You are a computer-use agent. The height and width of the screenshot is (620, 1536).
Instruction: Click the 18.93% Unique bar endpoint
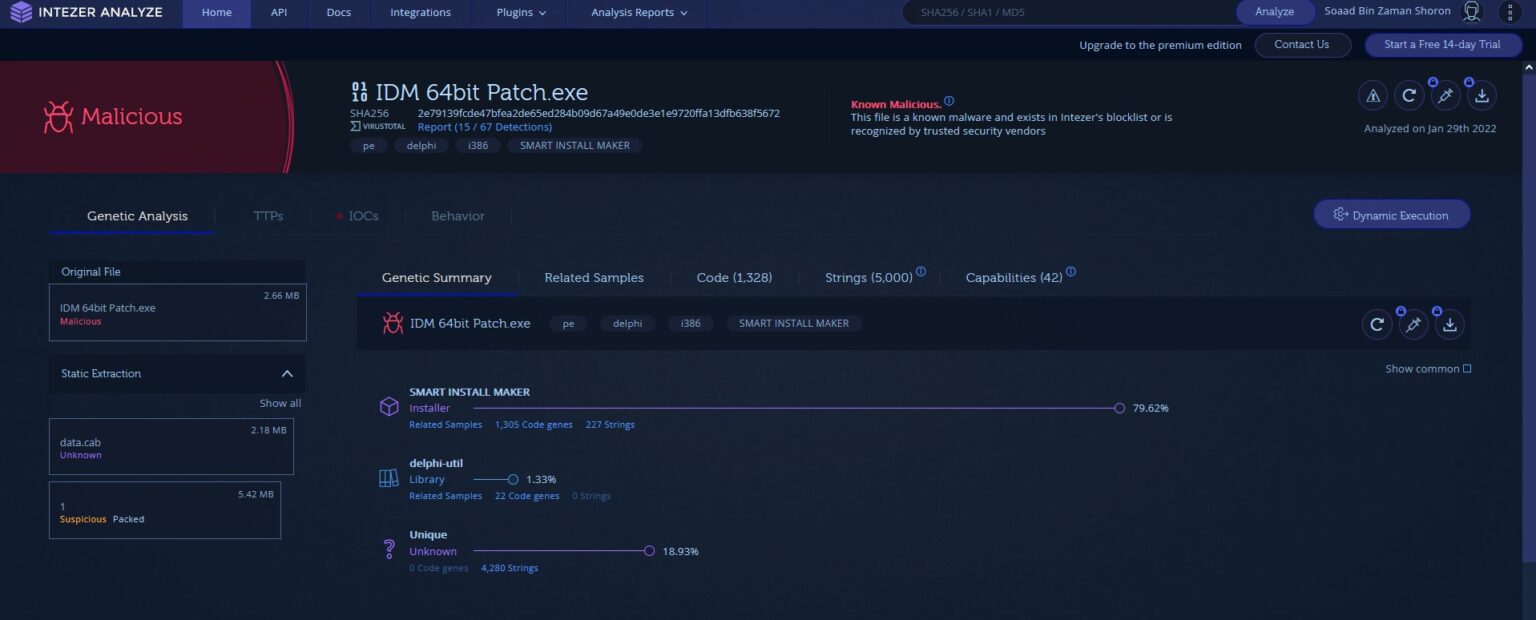pyautogui.click(x=649, y=551)
